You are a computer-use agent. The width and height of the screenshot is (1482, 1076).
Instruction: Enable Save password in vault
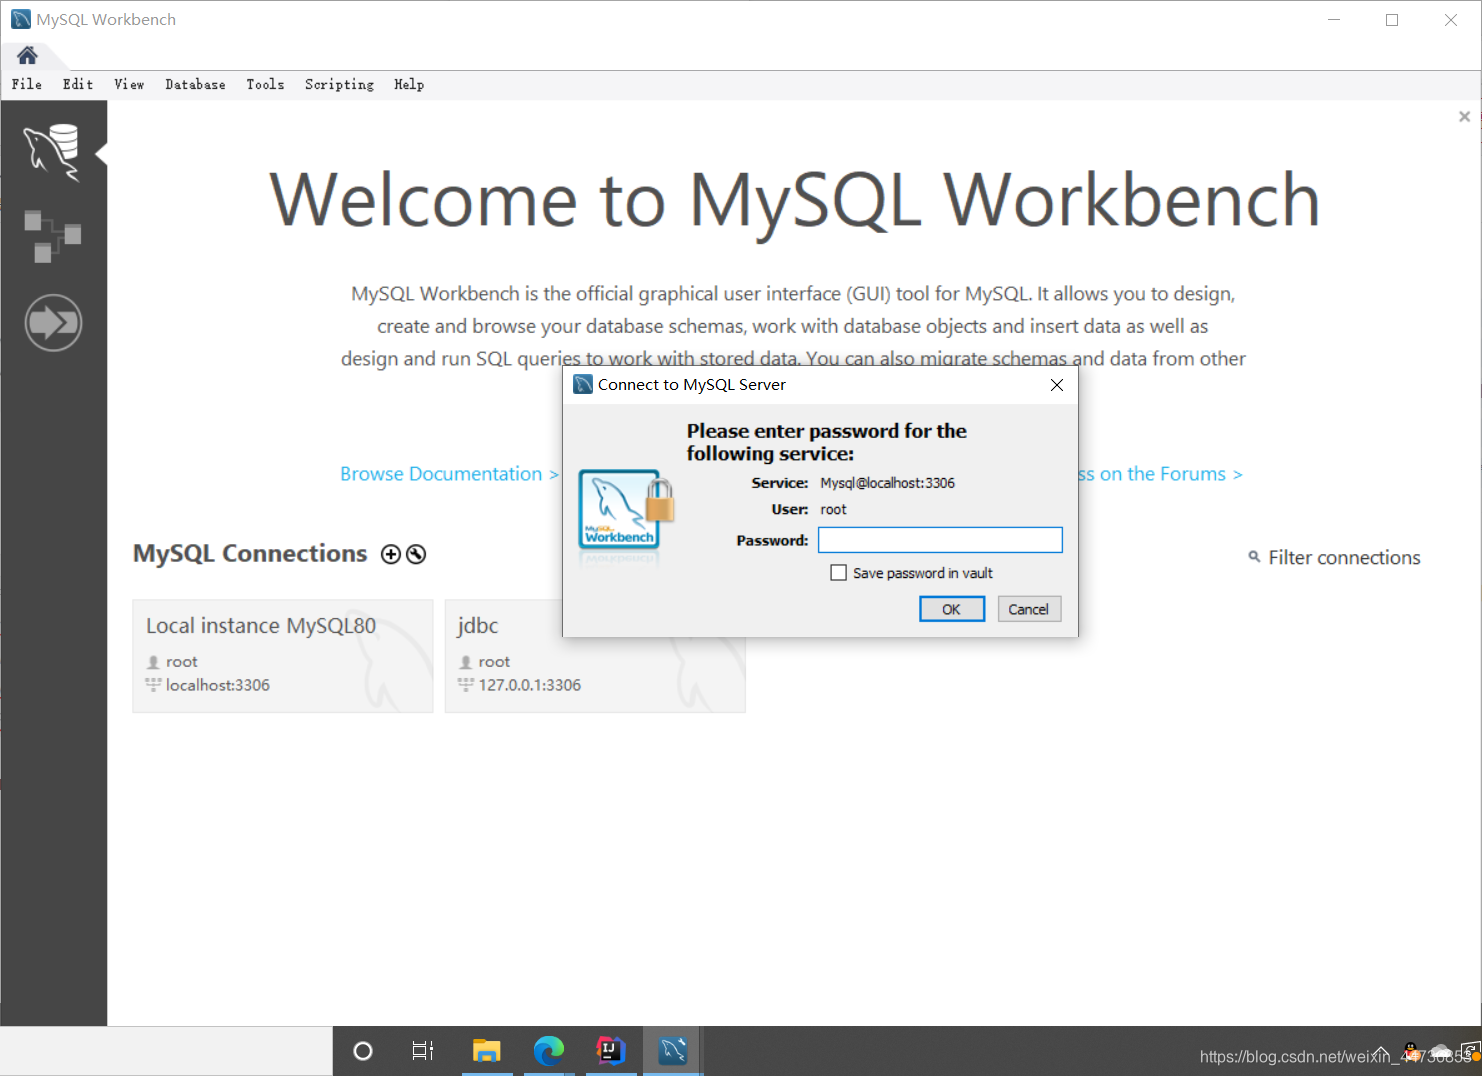coord(839,573)
